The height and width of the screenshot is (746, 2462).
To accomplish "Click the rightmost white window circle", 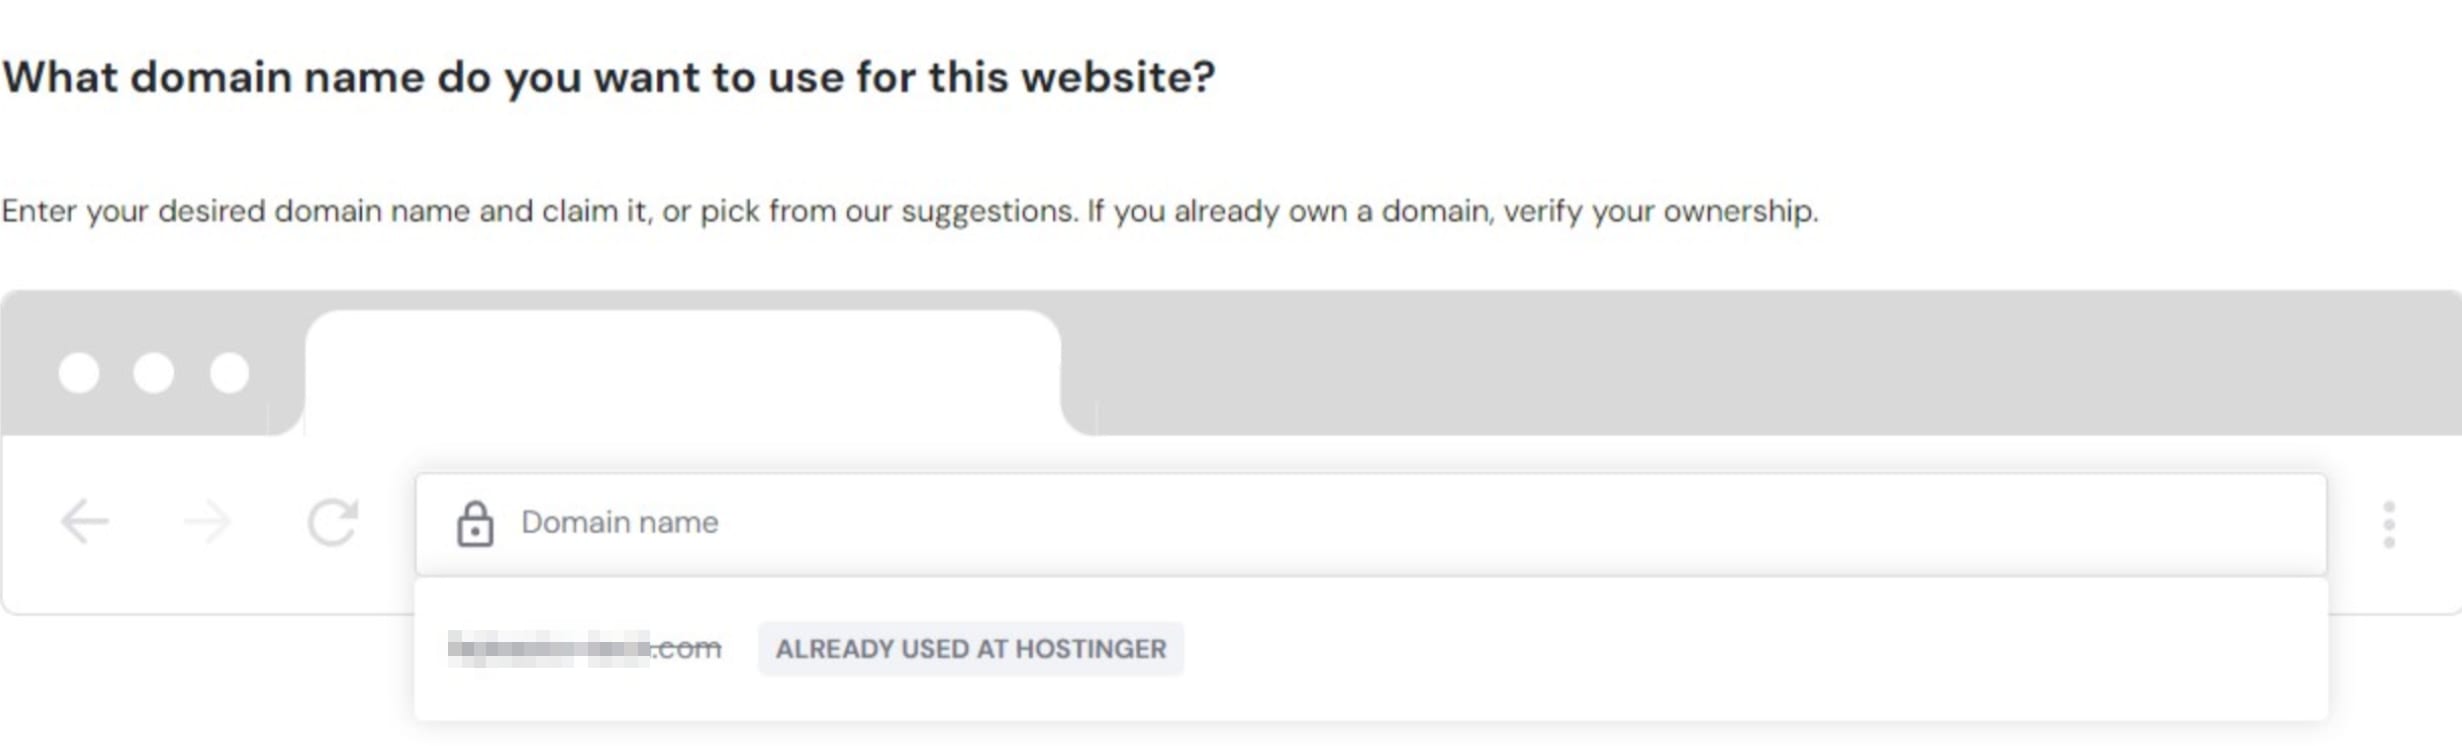I will (229, 373).
